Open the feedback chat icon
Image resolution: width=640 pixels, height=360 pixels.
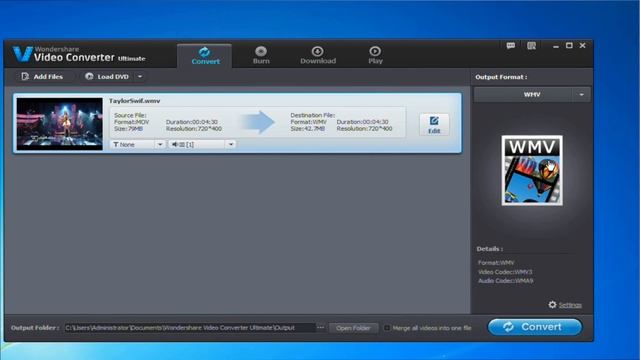pyautogui.click(x=511, y=46)
